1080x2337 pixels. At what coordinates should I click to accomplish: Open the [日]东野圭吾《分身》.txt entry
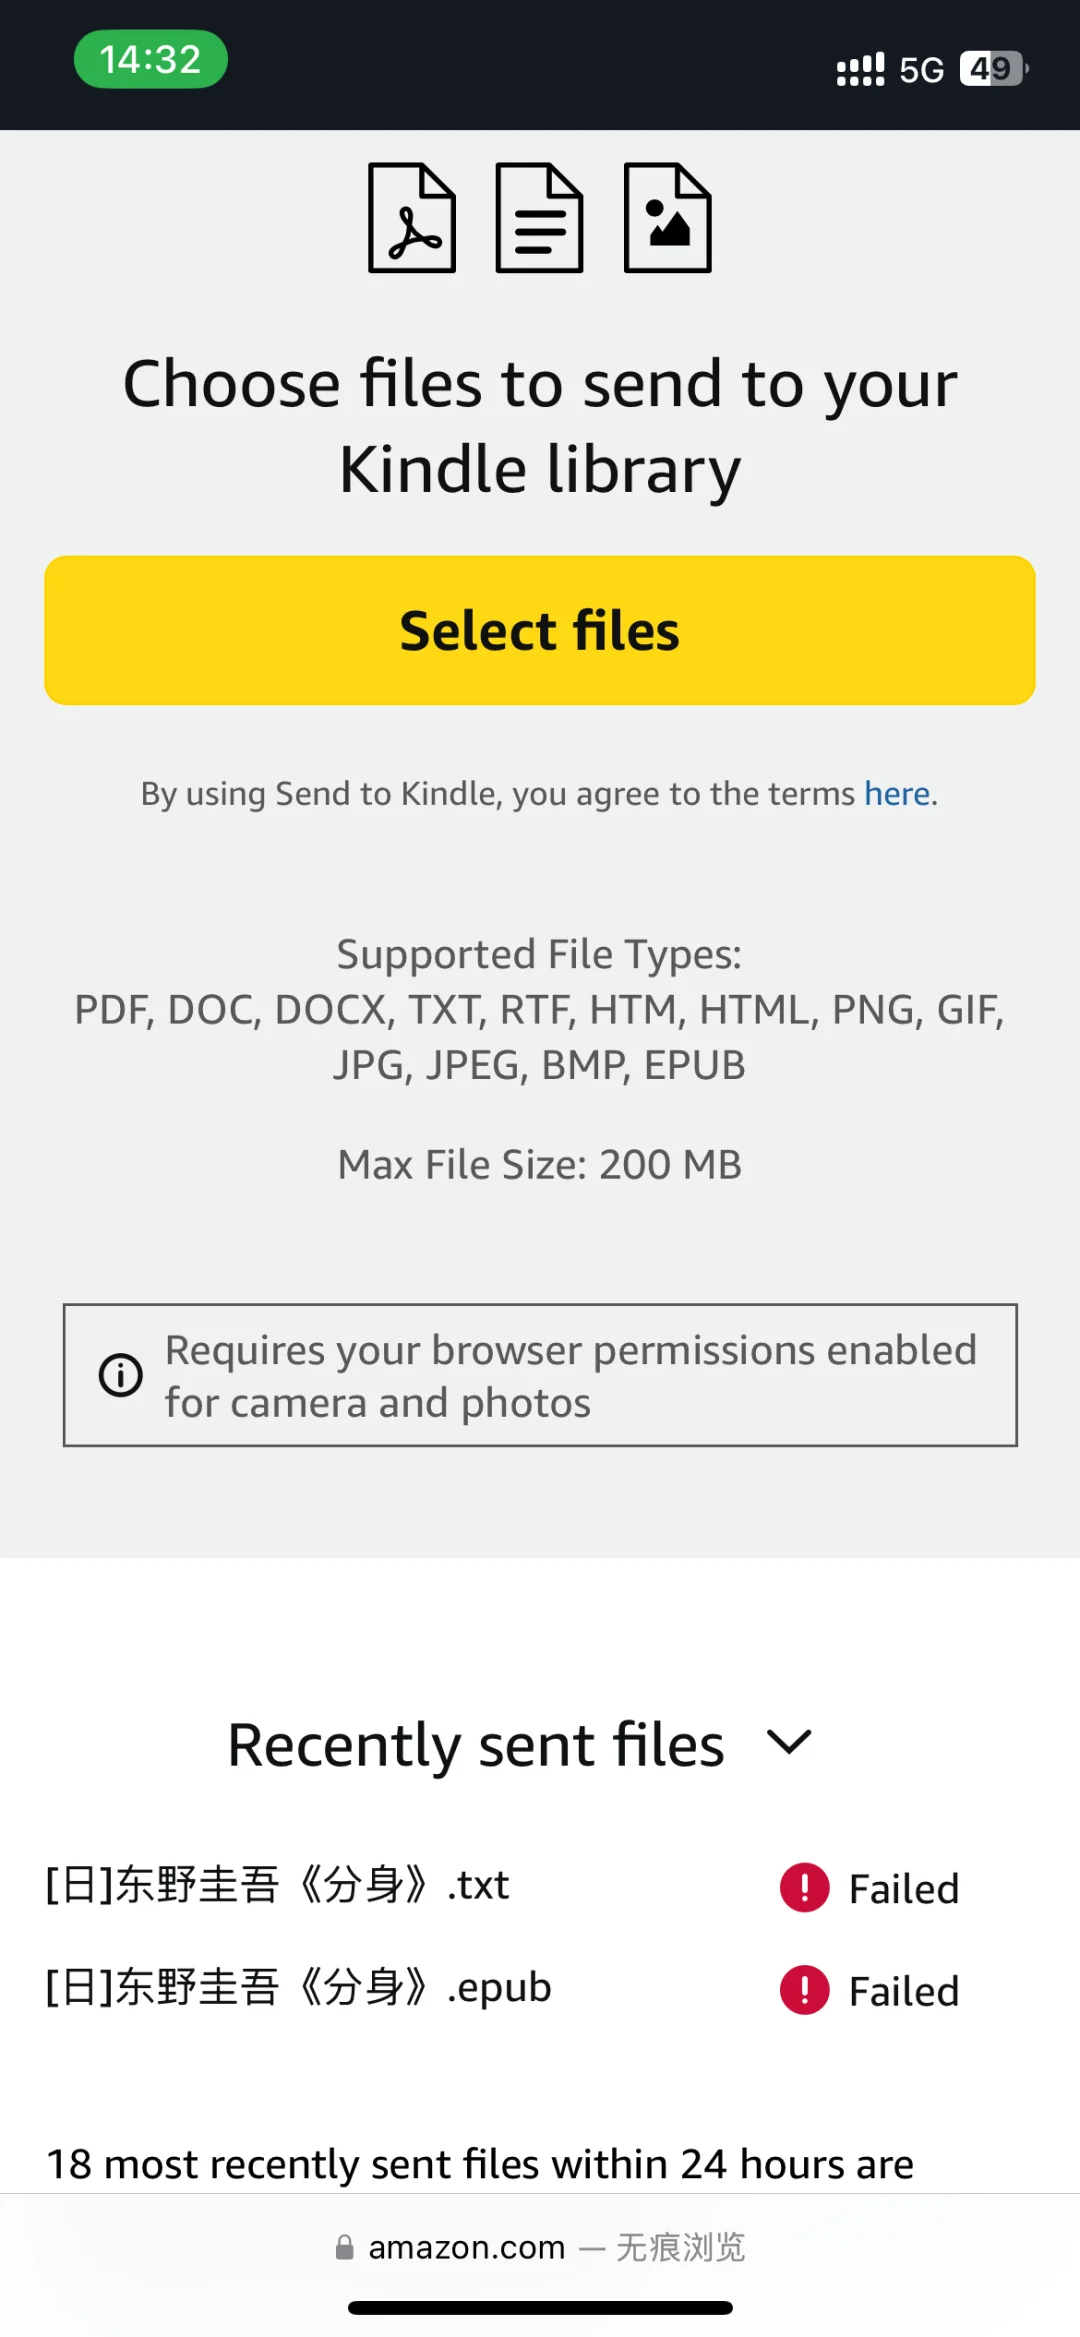(x=278, y=1885)
